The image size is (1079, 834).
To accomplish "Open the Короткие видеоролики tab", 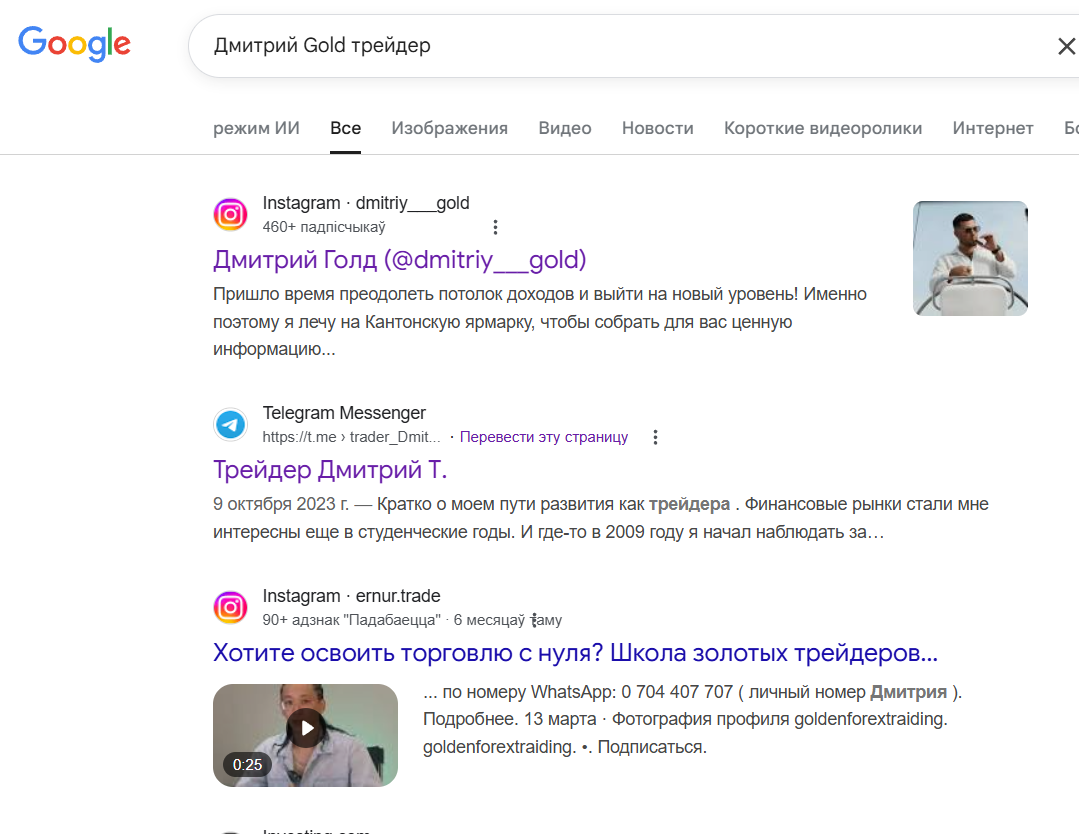I will [x=822, y=128].
